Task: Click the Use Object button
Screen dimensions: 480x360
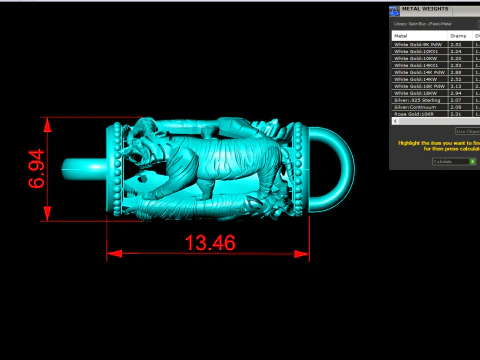Action: pos(468,131)
